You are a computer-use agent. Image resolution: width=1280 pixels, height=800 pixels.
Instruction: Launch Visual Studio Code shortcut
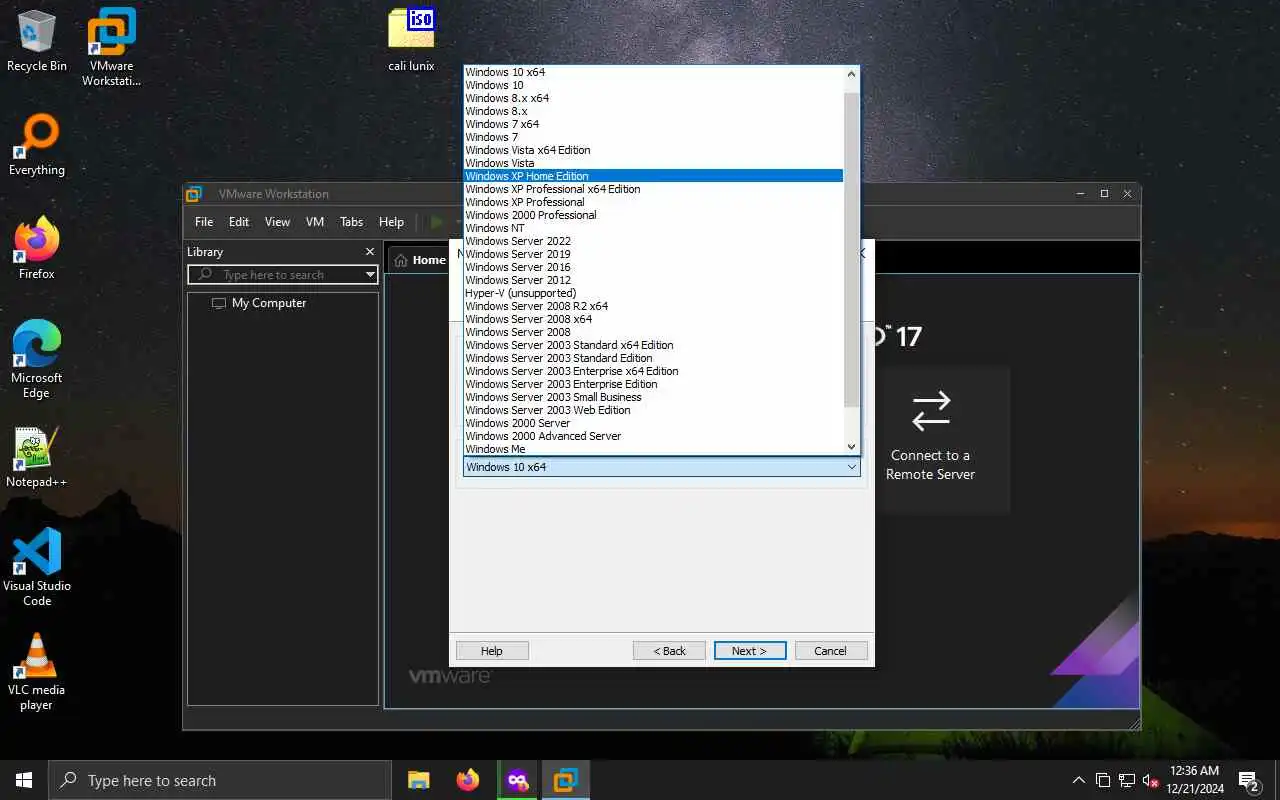[37, 567]
